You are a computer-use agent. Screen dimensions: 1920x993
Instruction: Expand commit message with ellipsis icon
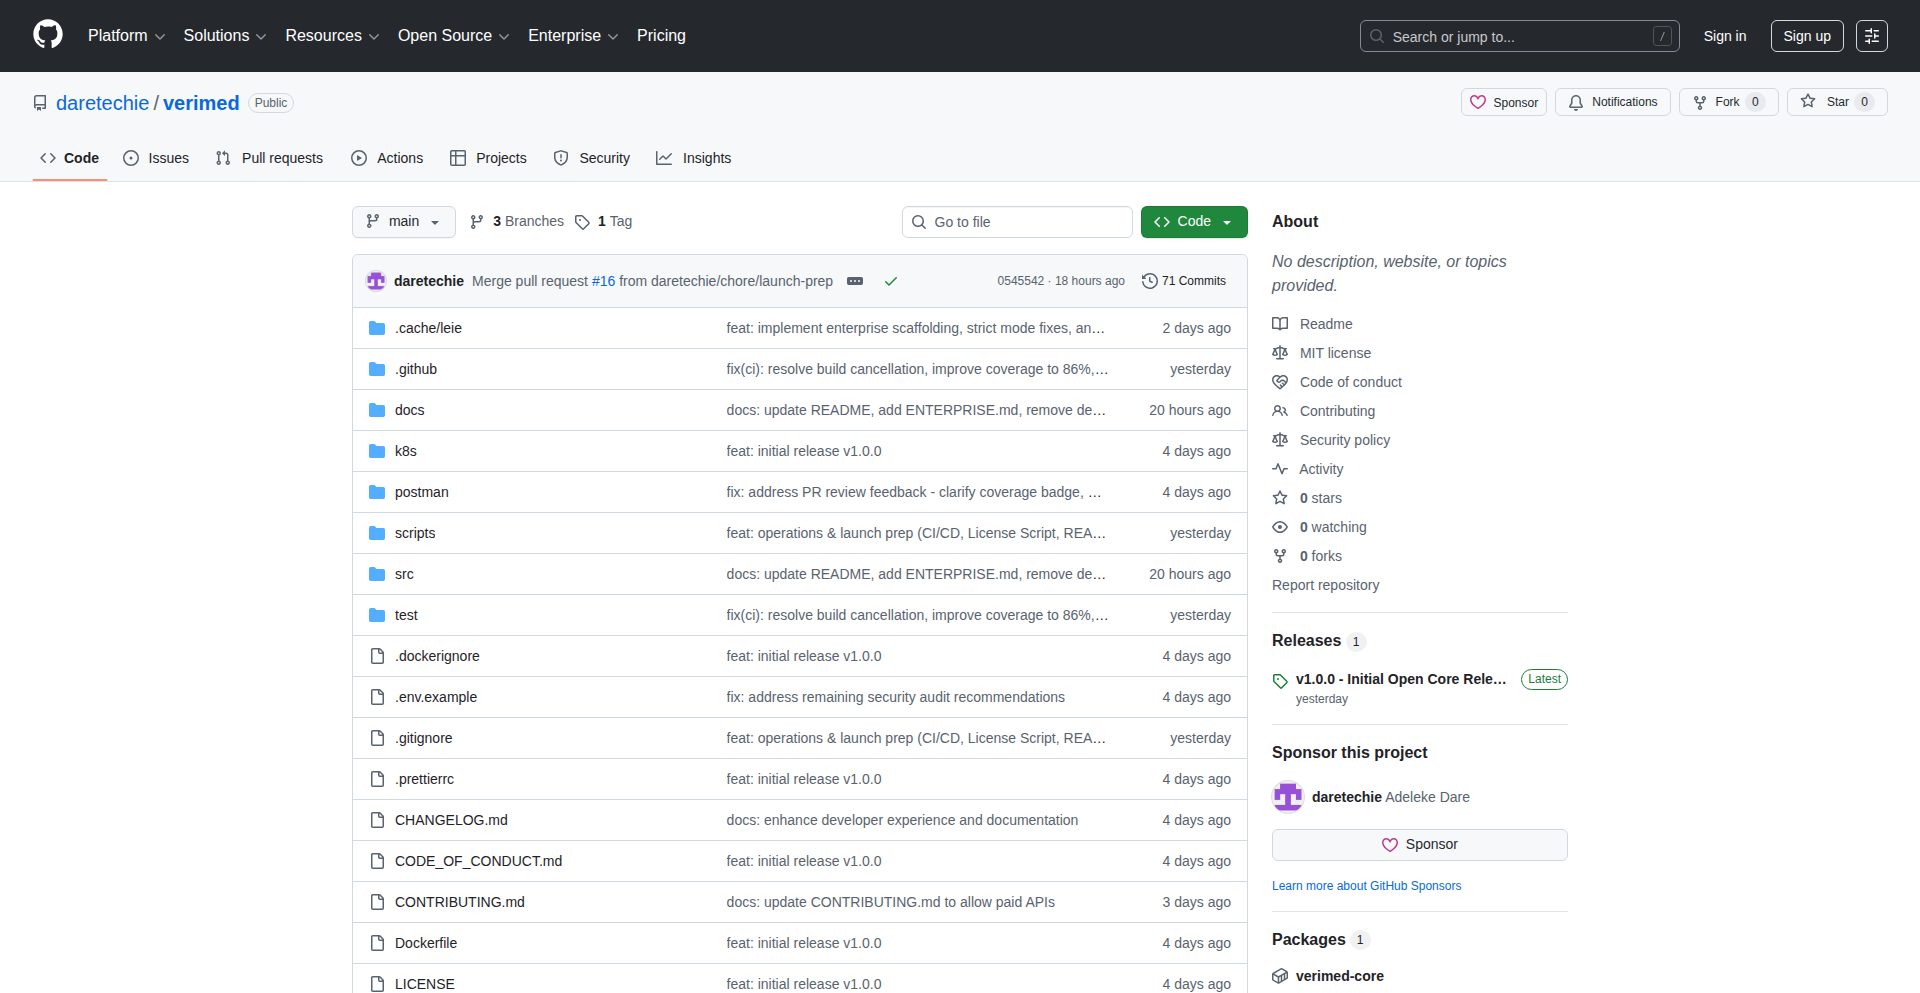[856, 281]
